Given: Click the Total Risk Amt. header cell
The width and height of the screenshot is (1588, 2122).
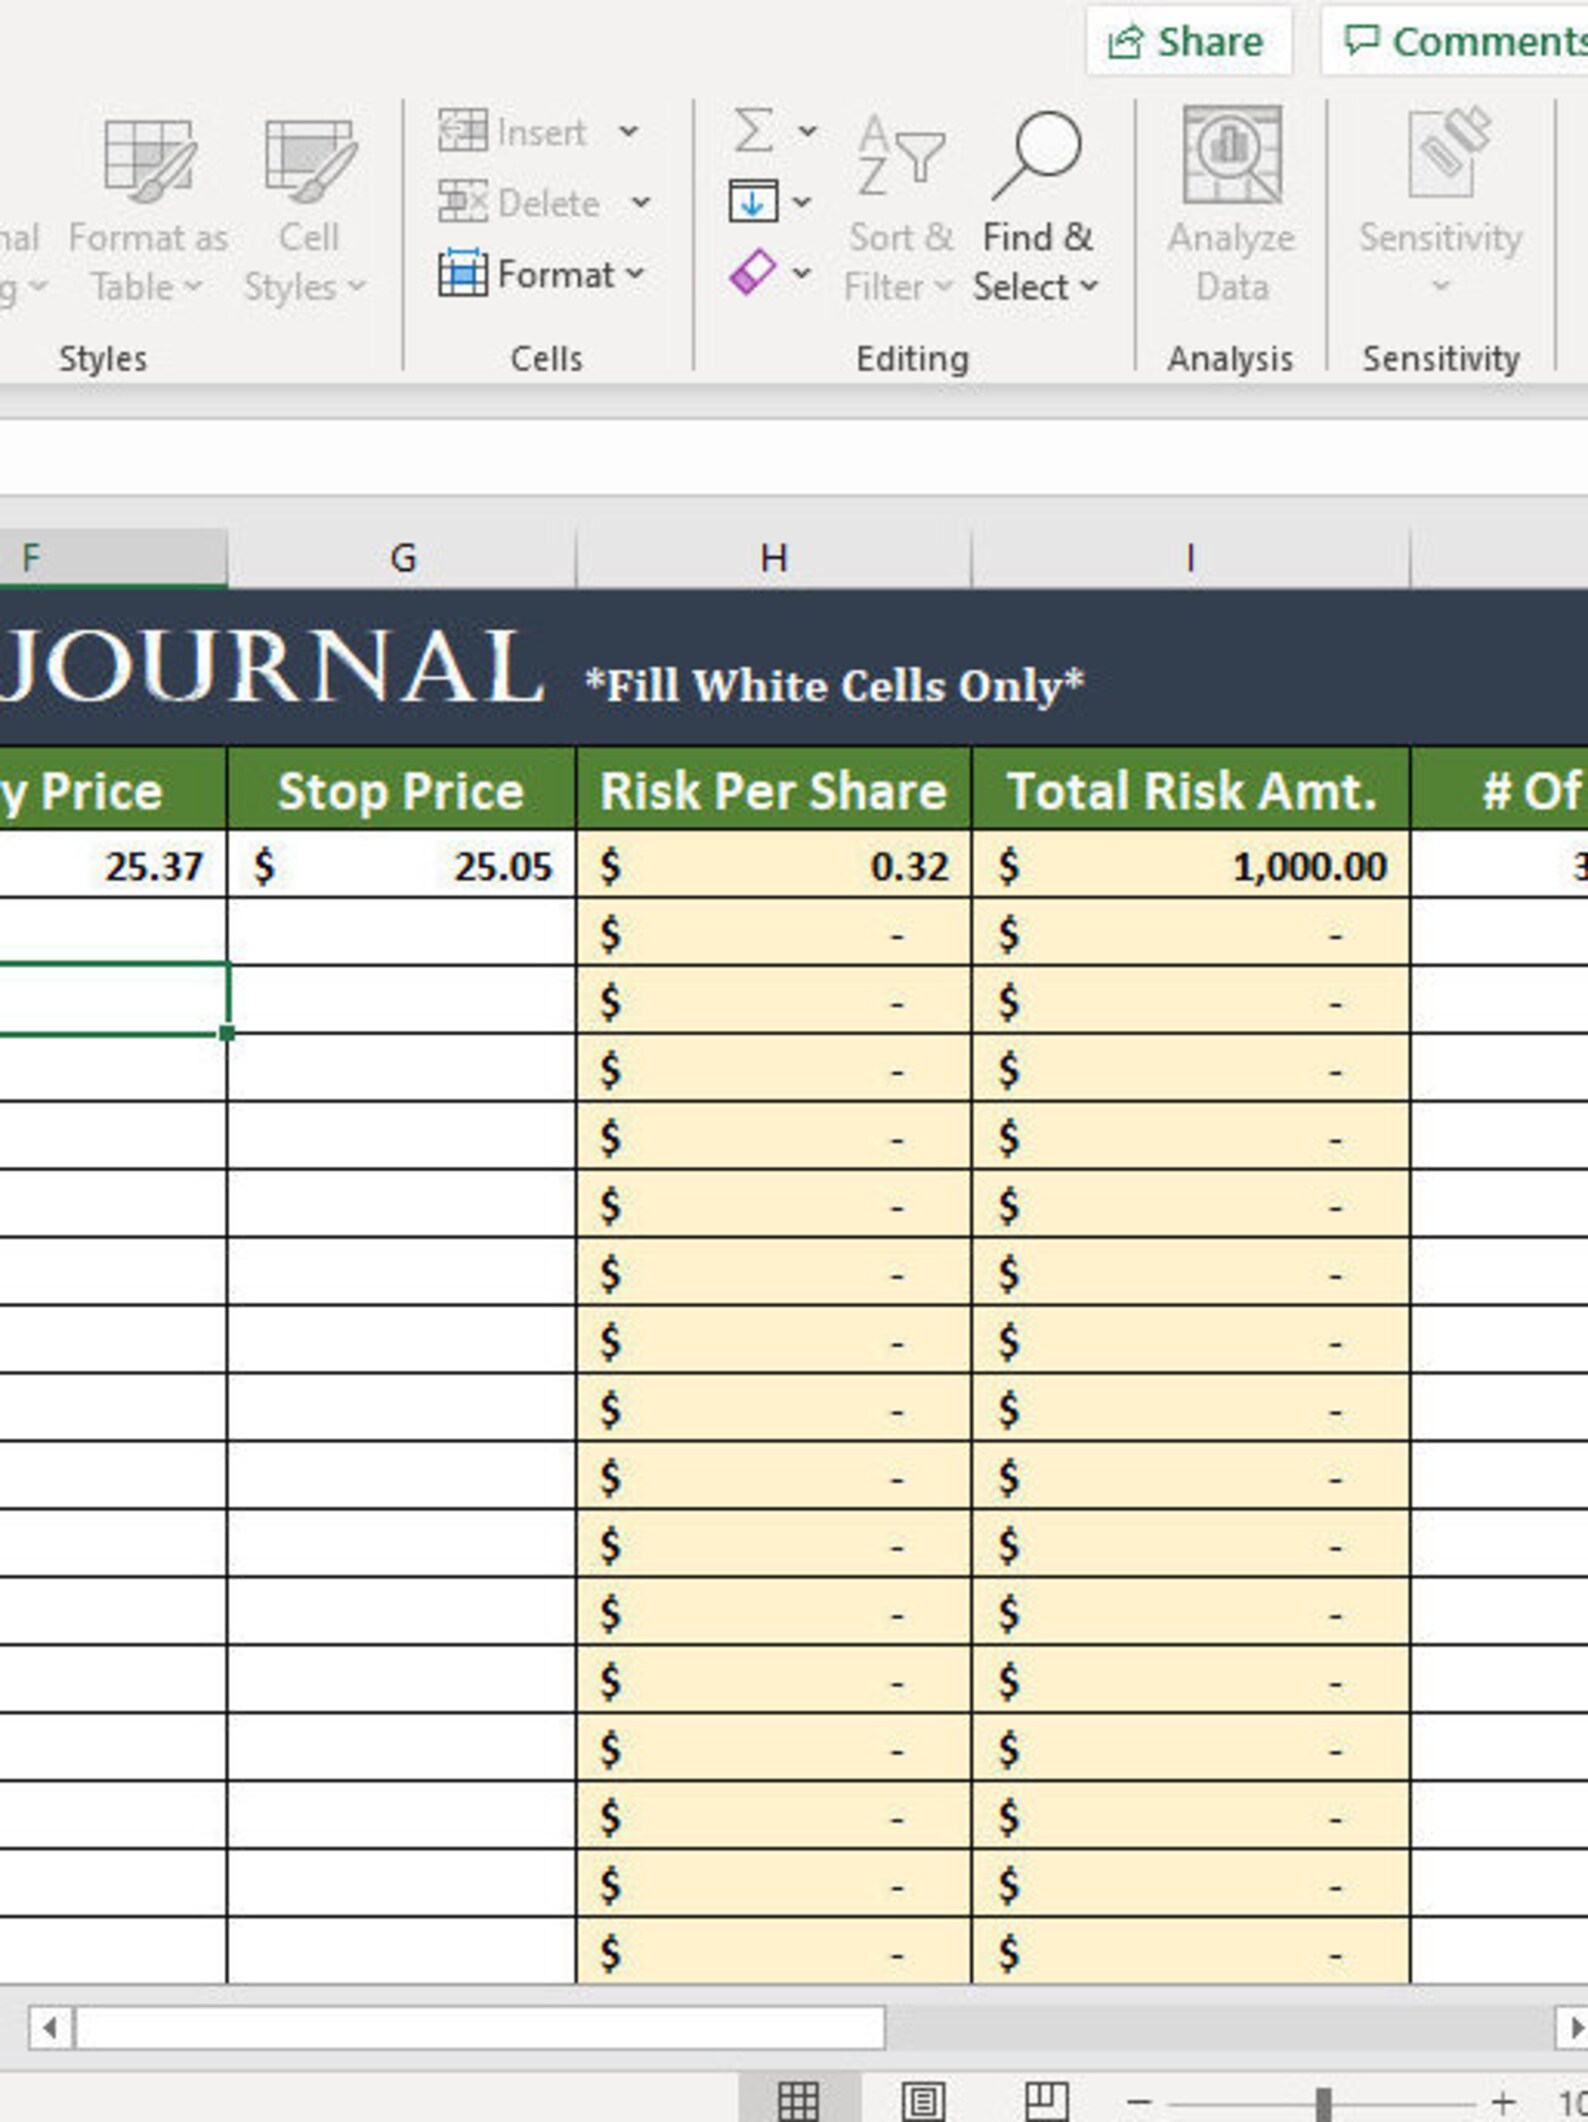Looking at the screenshot, I should [1191, 790].
